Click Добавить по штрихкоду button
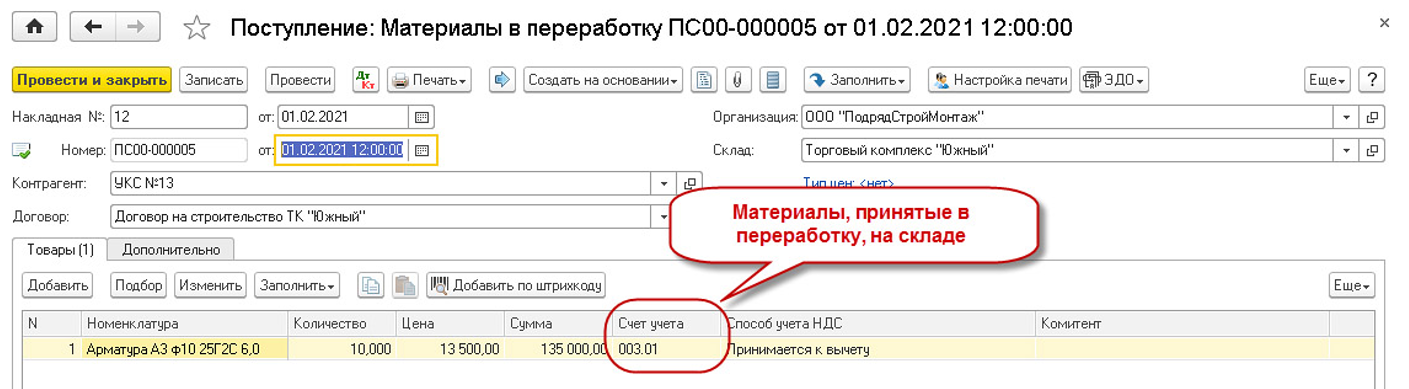 point(516,285)
